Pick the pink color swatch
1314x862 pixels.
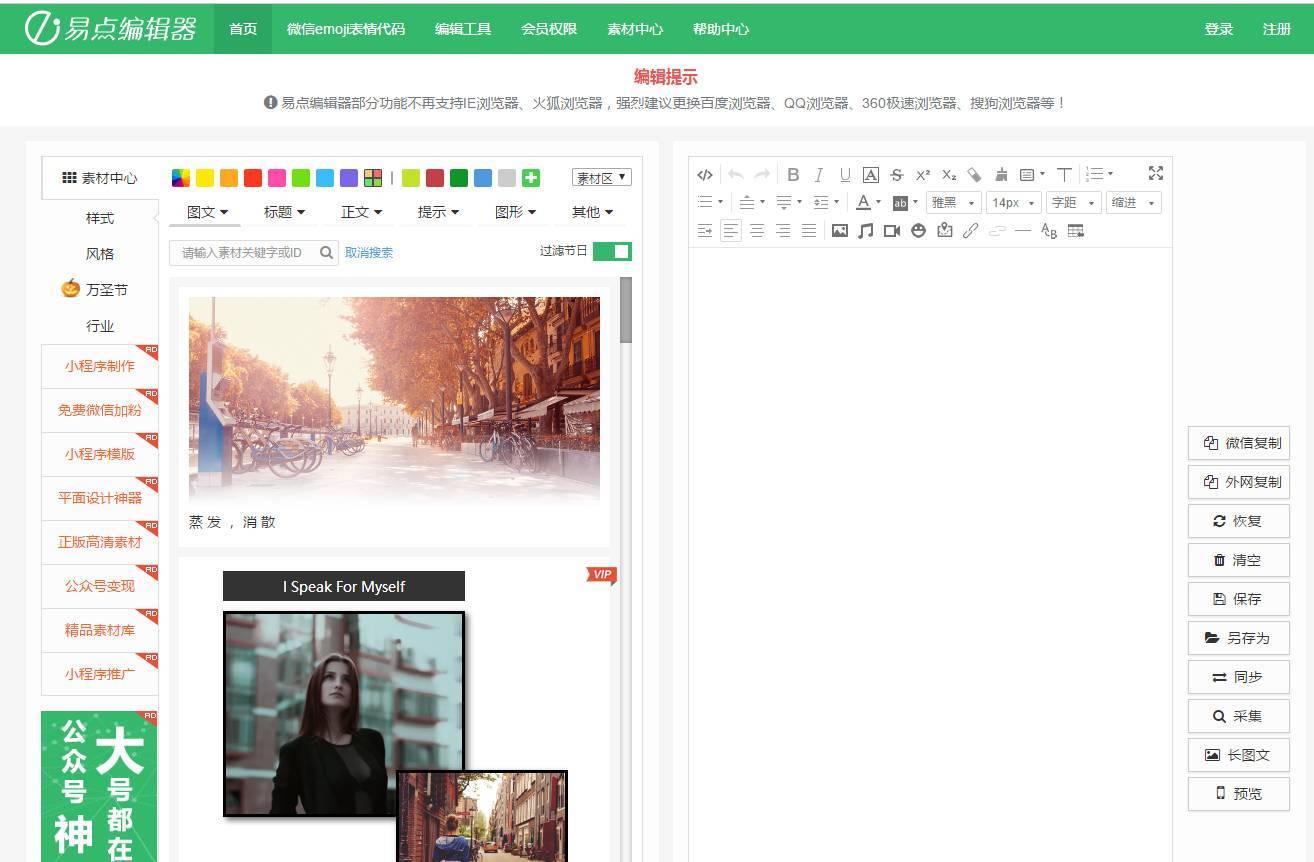[x=277, y=178]
